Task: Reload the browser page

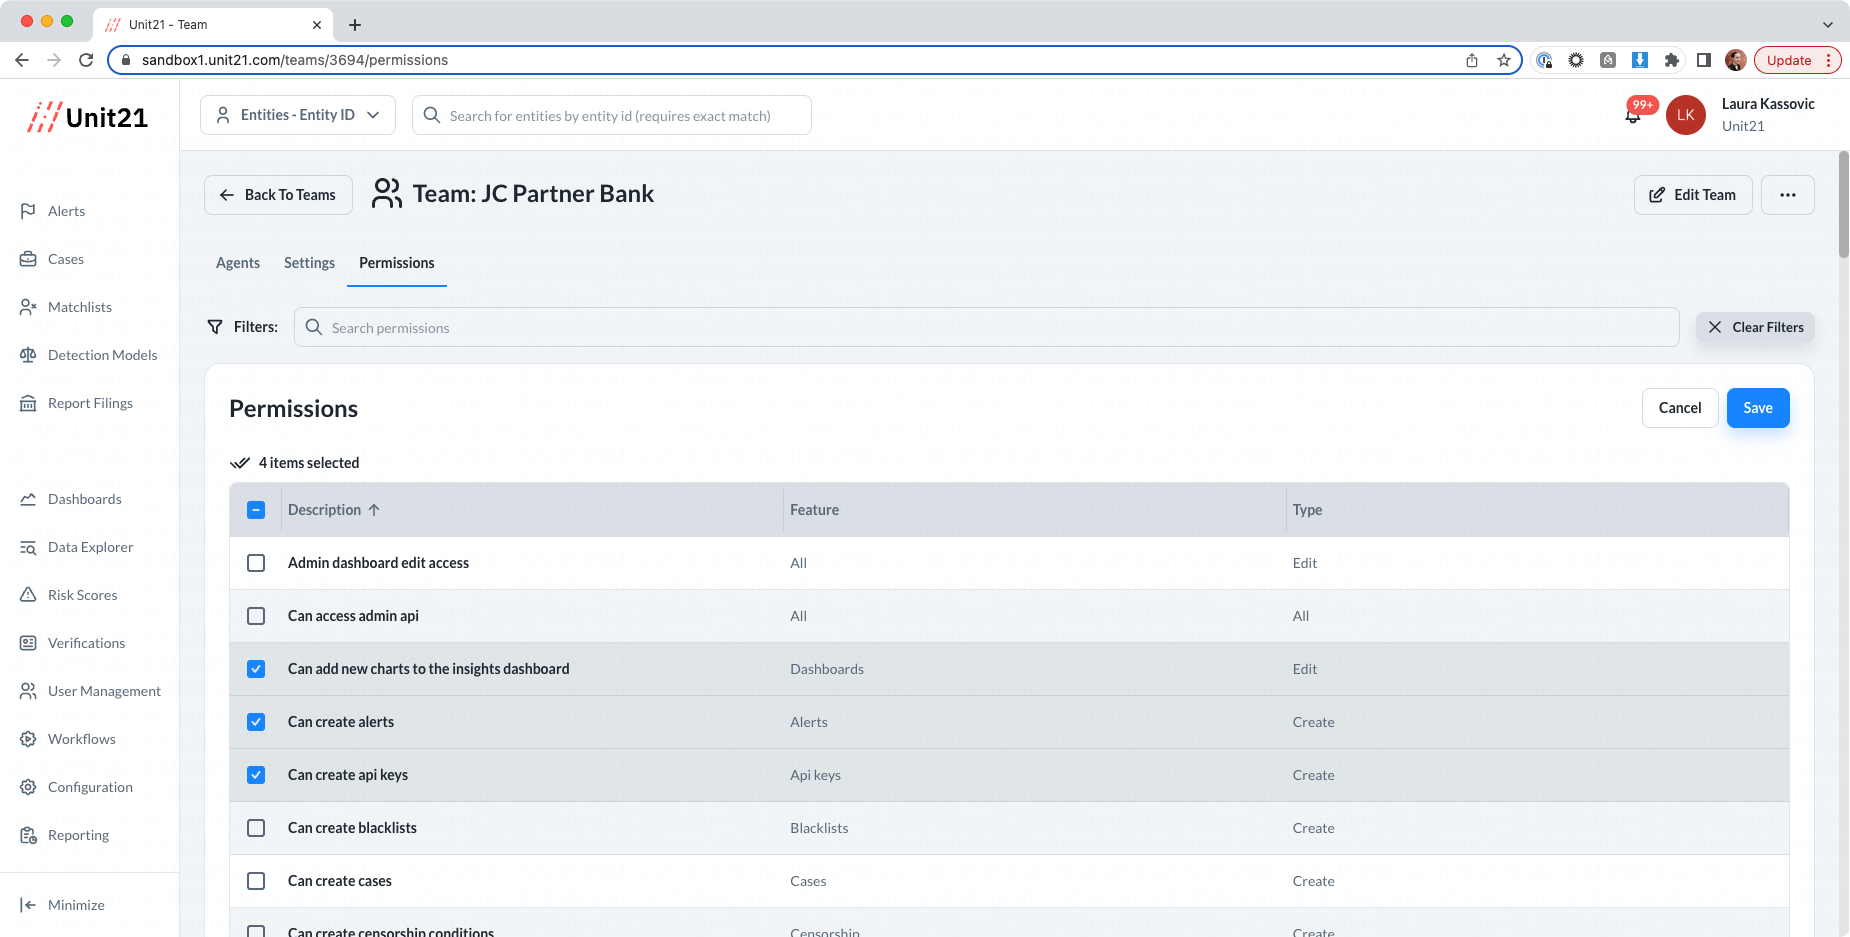Action: coord(86,60)
